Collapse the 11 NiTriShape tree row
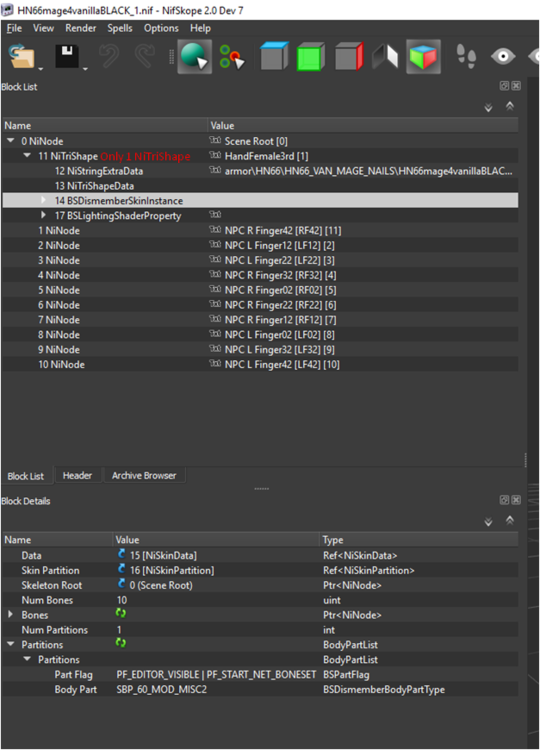Screen dimensions: 540x750 27,155
